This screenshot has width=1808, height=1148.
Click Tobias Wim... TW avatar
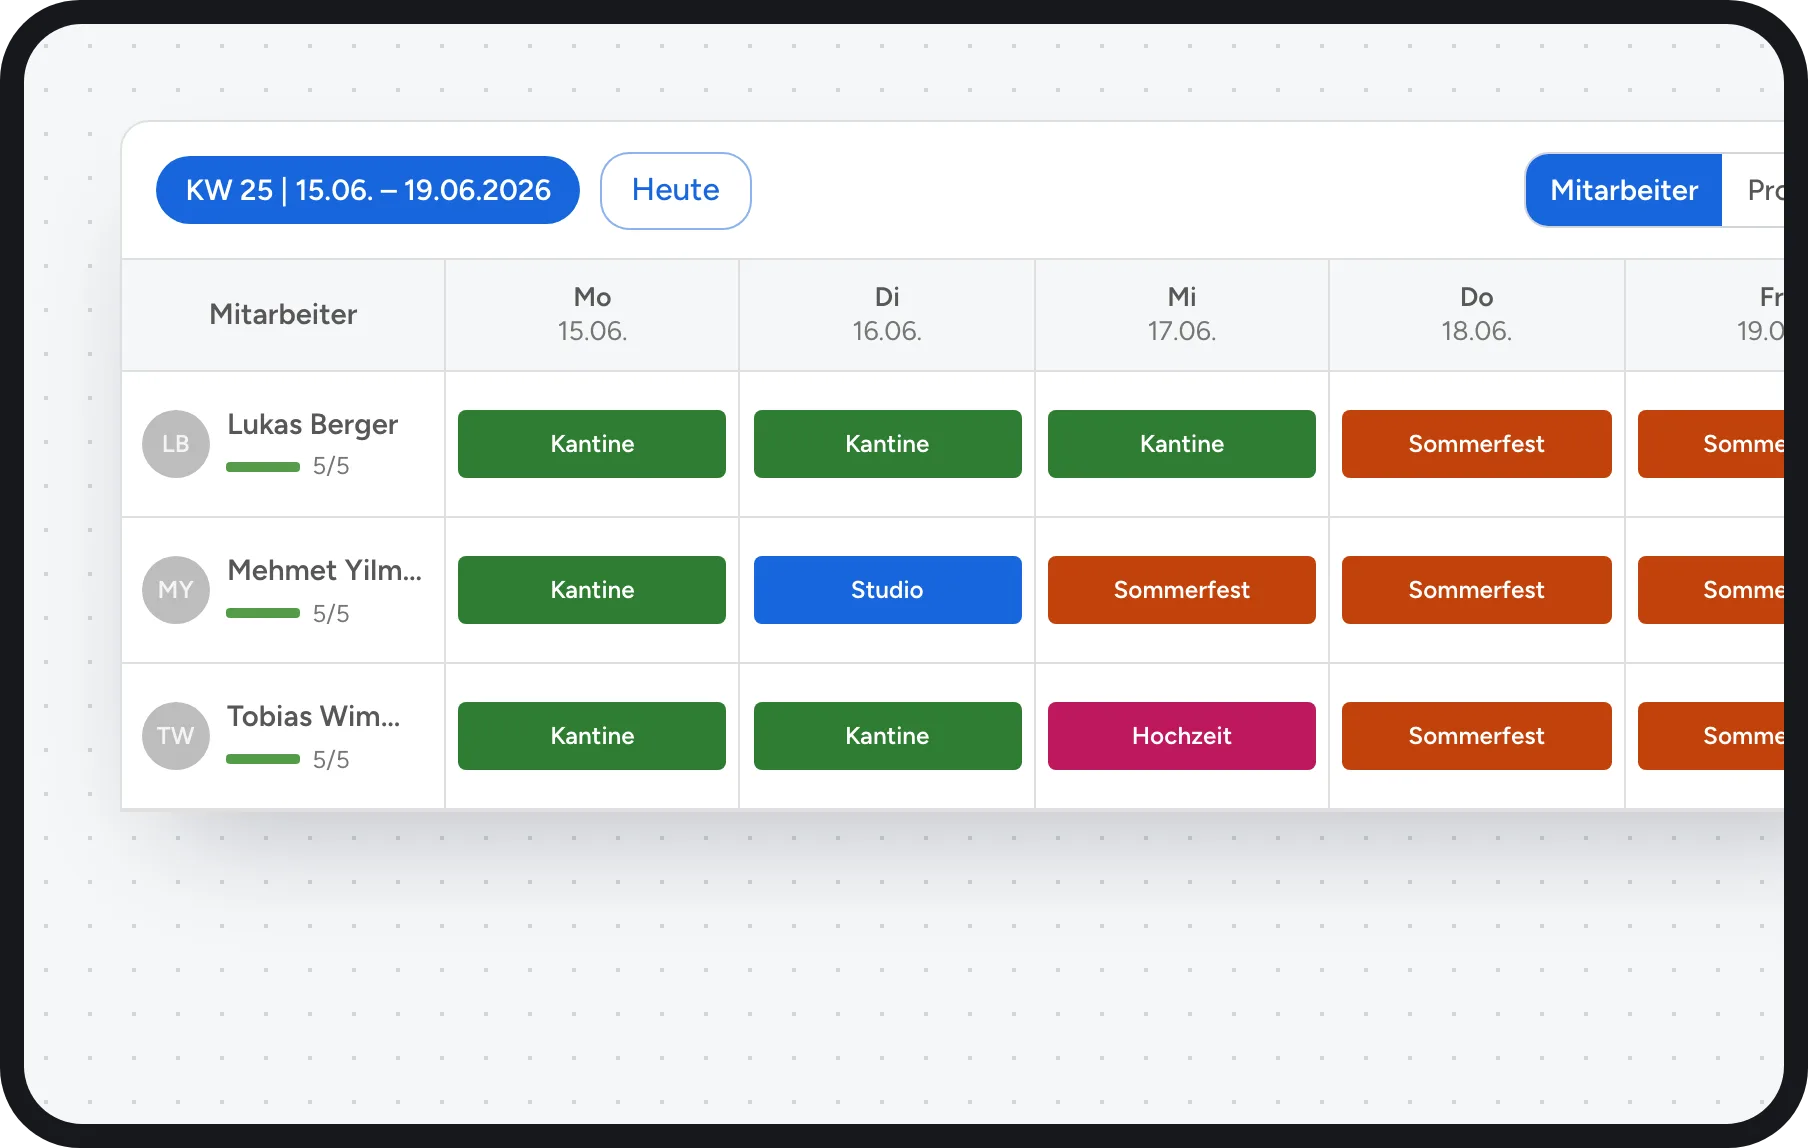176,736
